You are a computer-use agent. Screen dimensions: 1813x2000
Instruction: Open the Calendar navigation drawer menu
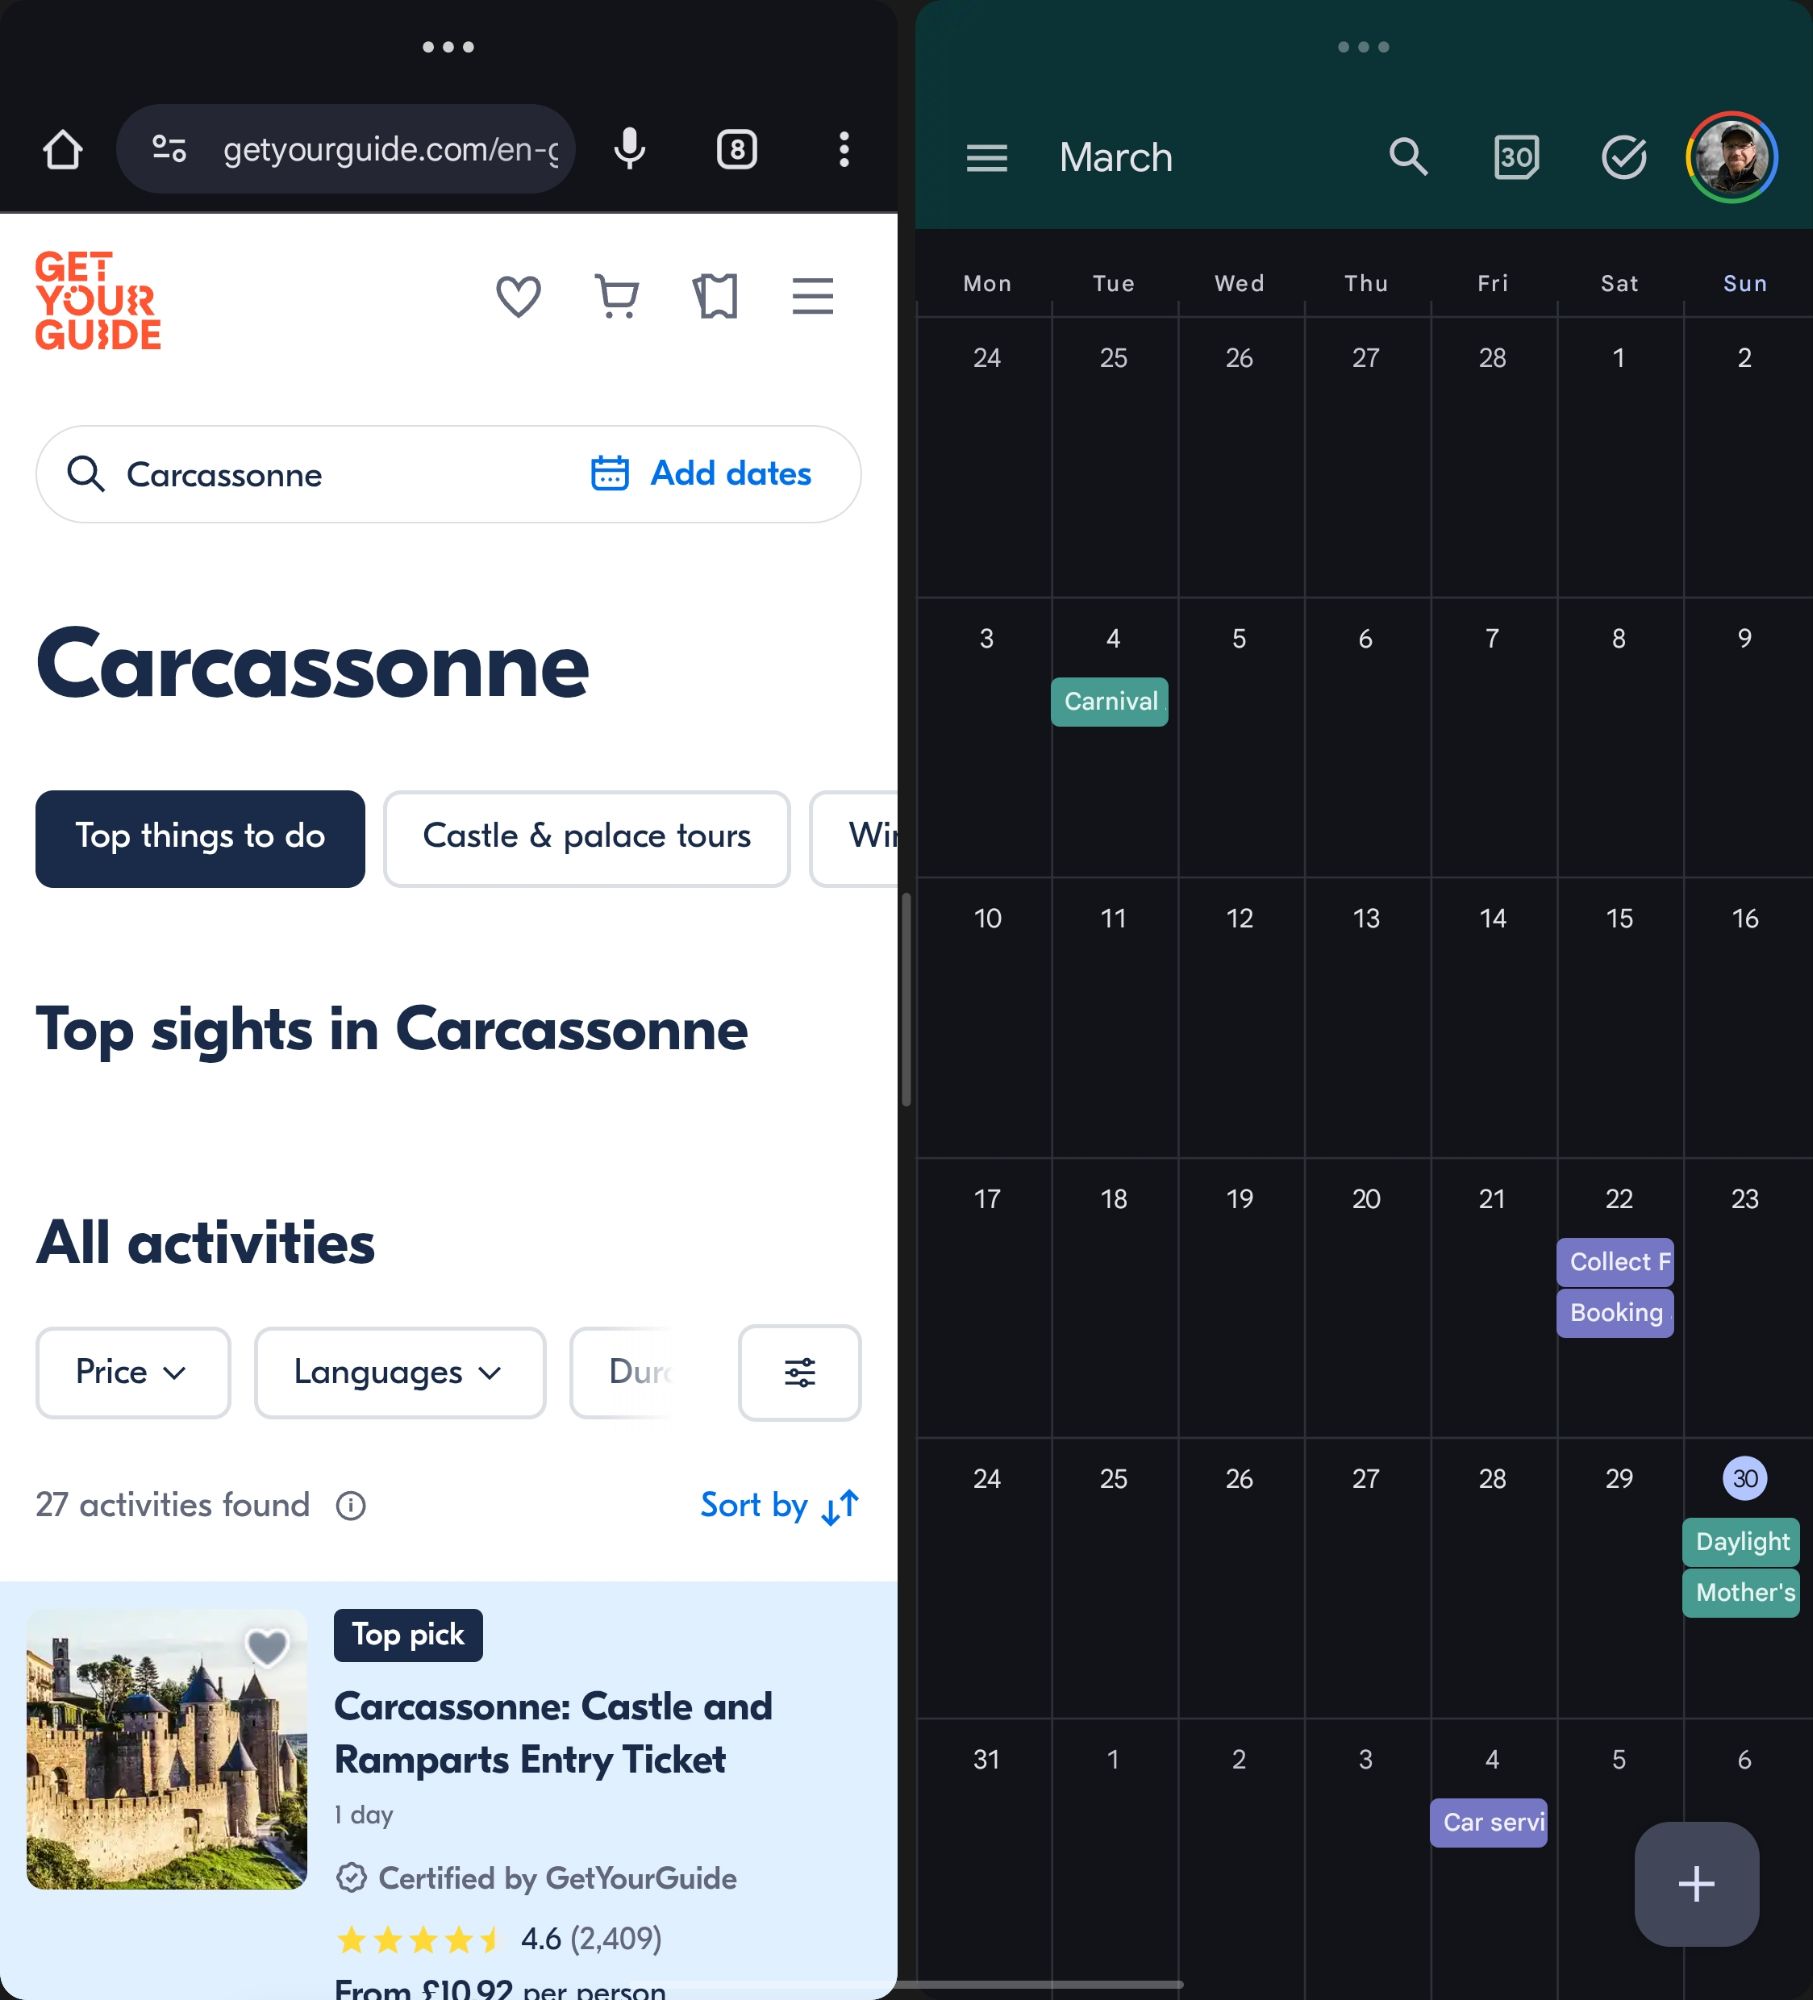(x=986, y=157)
